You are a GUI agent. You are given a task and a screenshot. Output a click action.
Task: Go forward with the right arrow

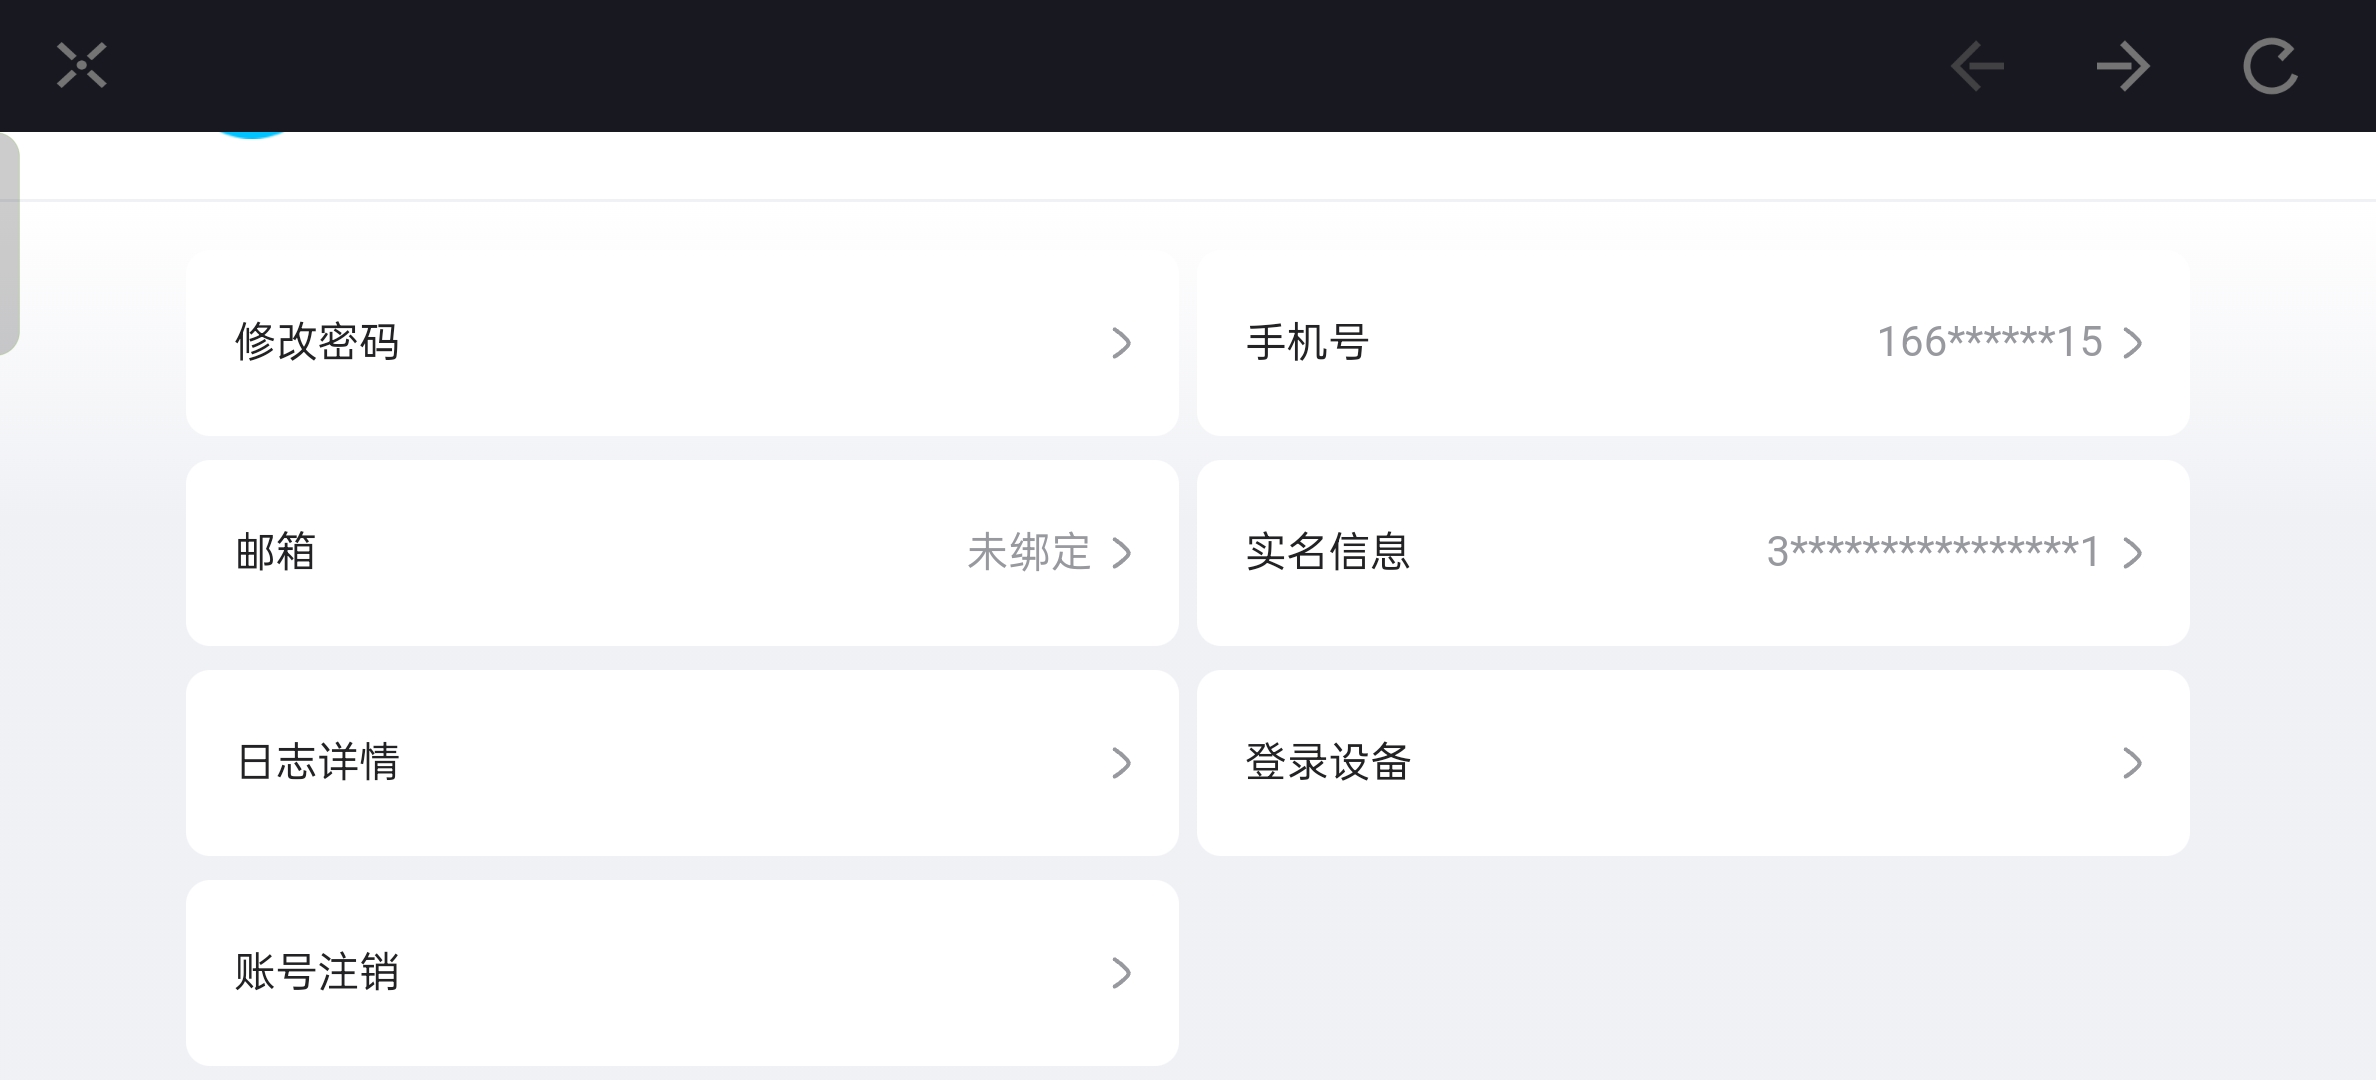coord(2122,67)
